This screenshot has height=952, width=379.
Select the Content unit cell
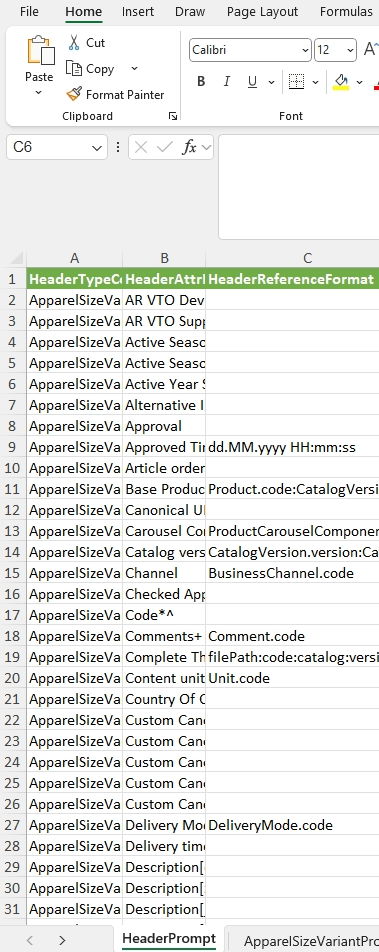(164, 678)
